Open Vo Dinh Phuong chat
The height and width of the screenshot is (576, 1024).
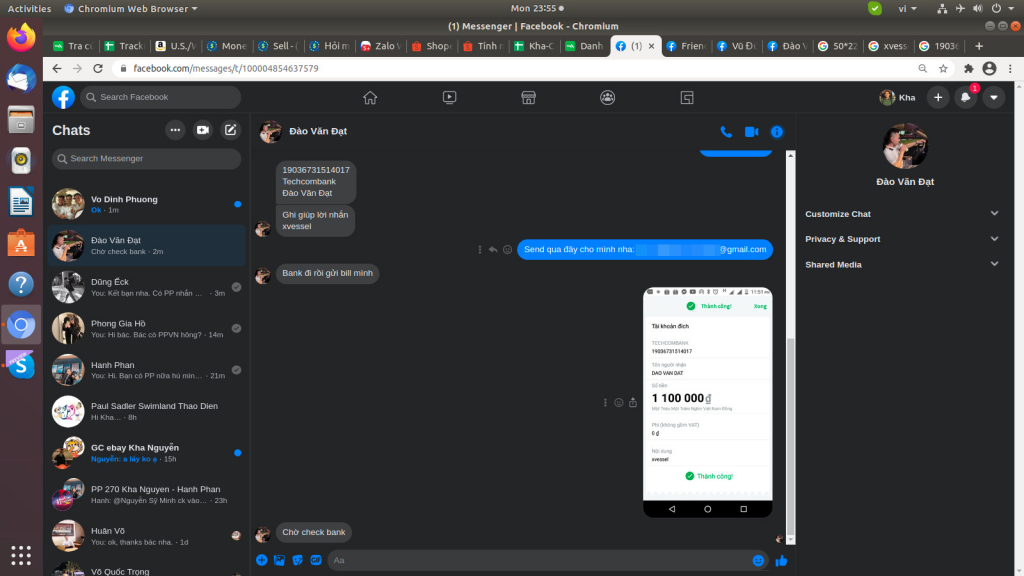click(x=146, y=204)
